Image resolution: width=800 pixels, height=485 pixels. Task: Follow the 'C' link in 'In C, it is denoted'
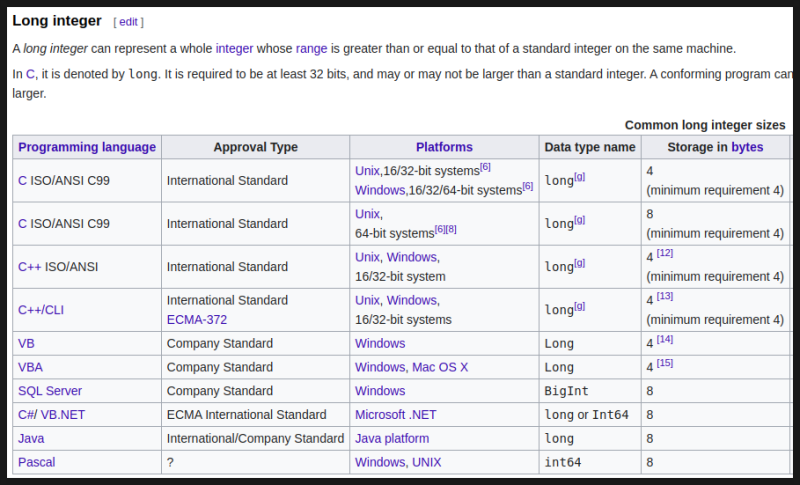point(30,74)
